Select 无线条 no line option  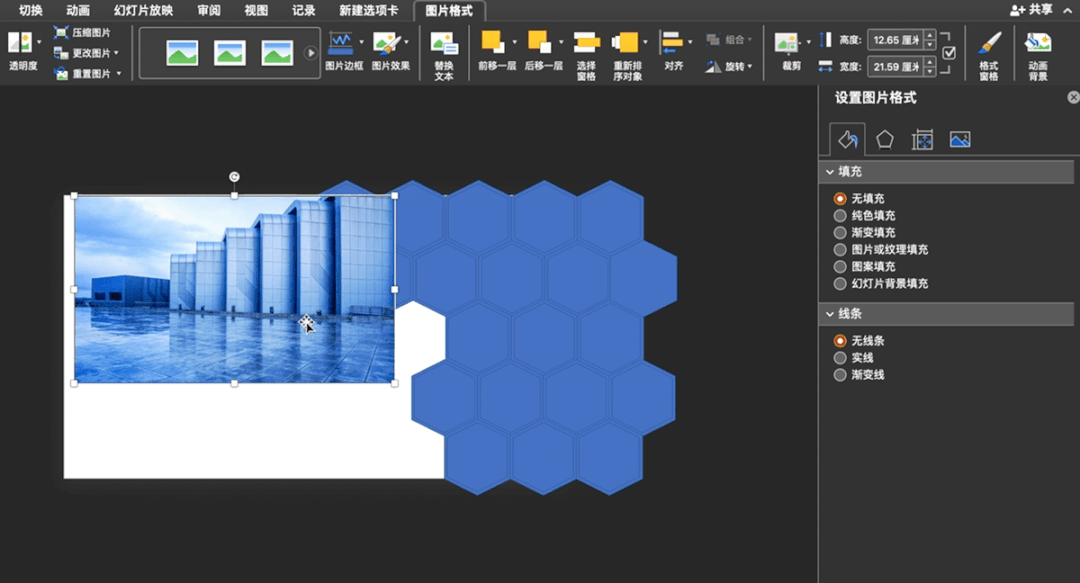coord(859,340)
